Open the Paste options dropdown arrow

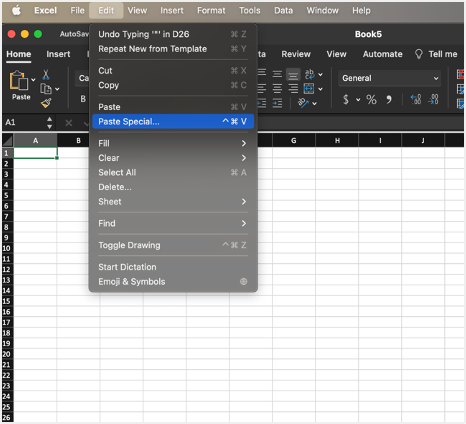pos(33,80)
